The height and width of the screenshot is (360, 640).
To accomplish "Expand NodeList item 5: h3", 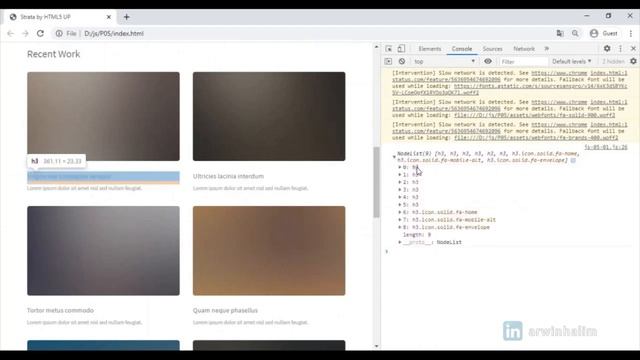I will (x=400, y=204).
